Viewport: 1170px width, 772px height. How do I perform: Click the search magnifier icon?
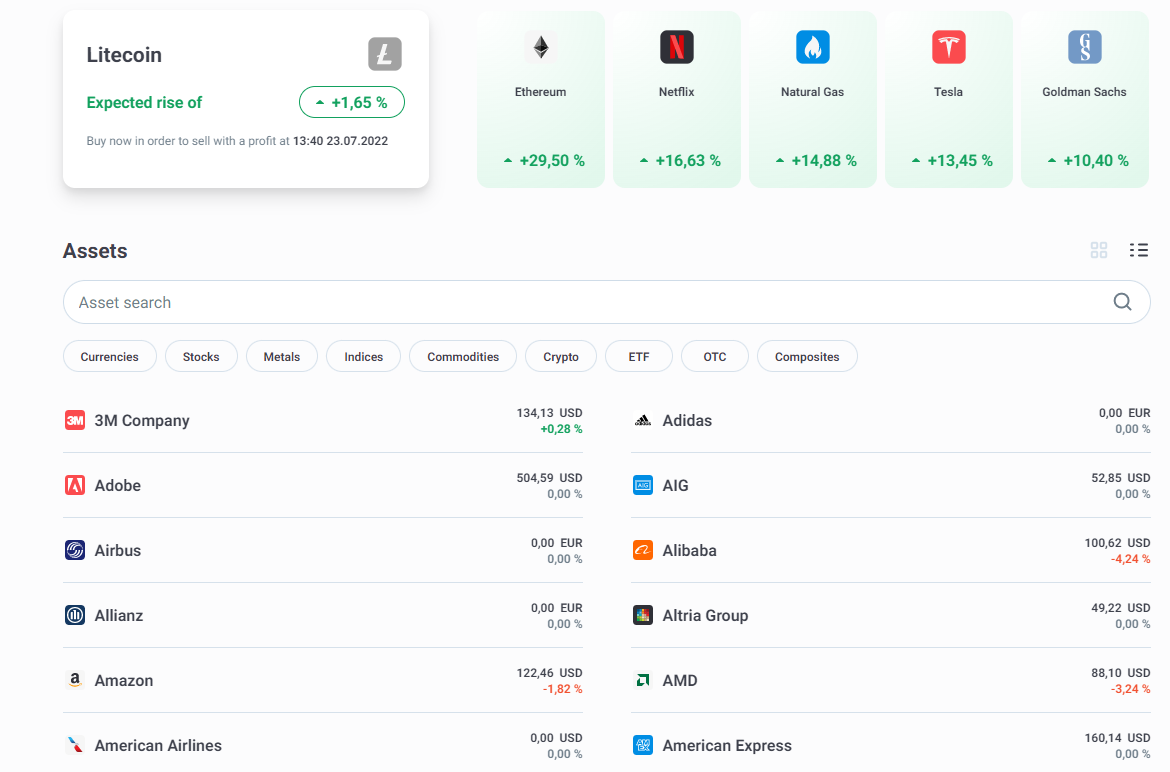pos(1122,301)
